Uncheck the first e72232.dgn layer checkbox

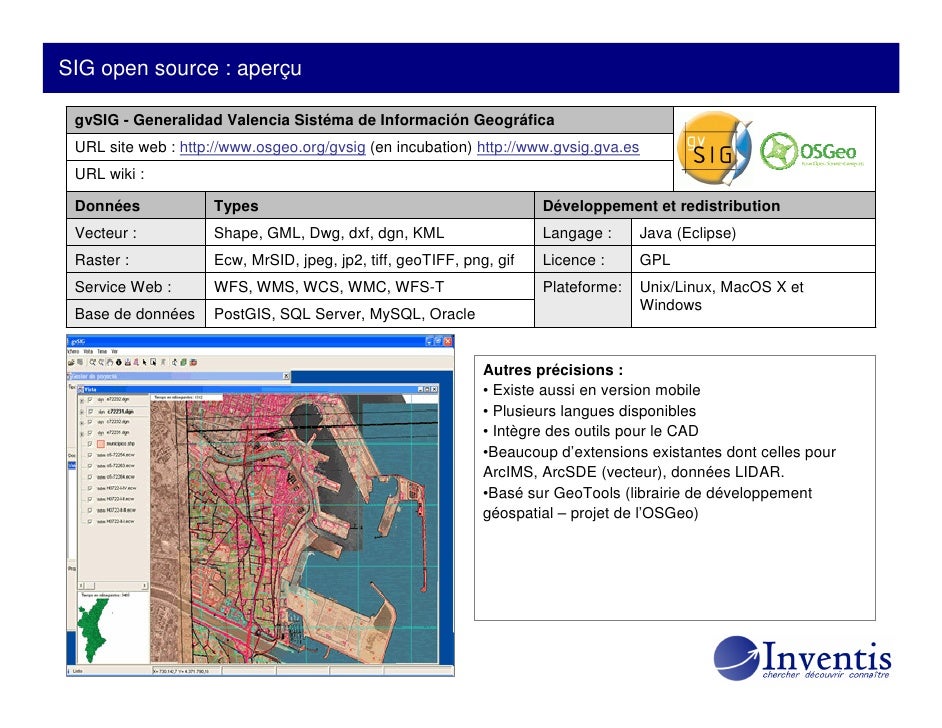(x=90, y=399)
